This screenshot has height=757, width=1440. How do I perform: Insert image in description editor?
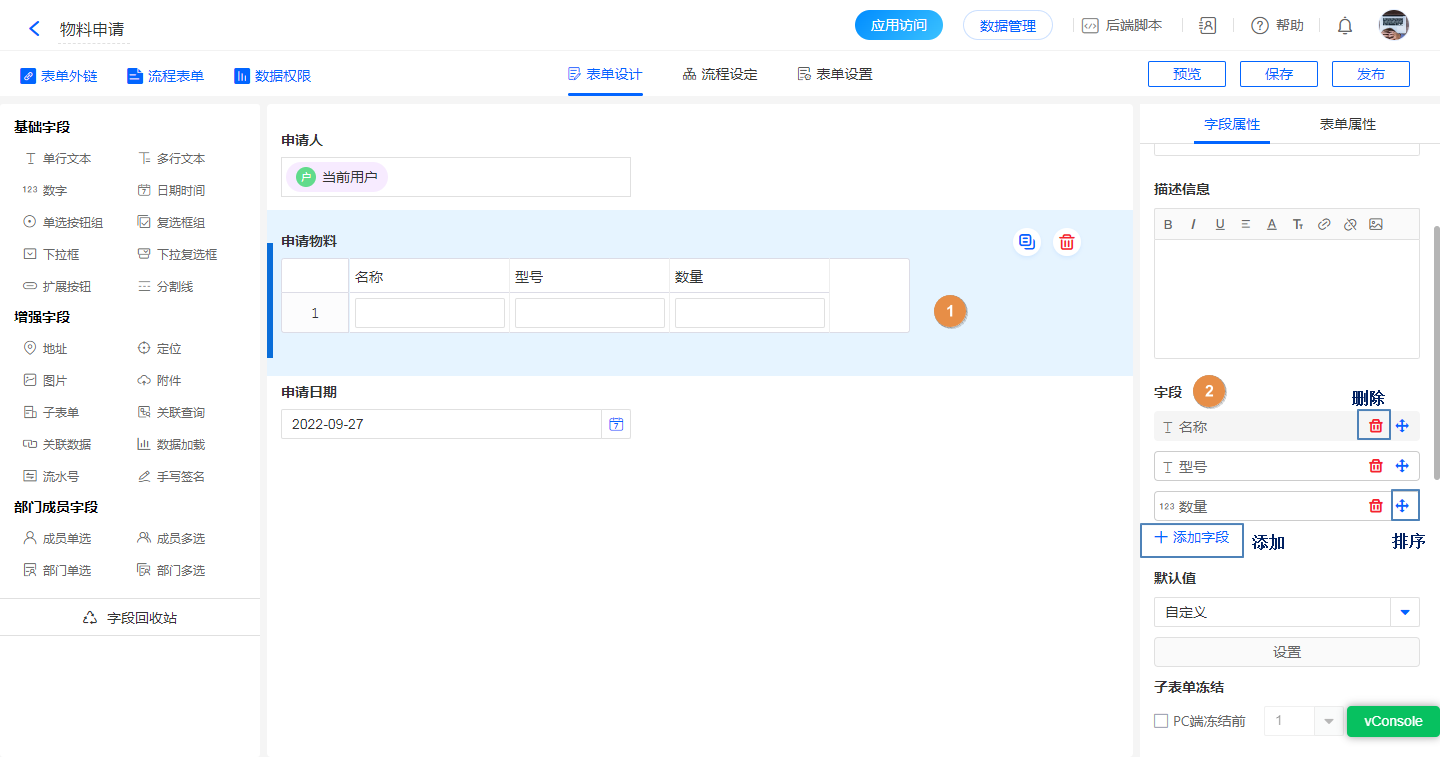(x=1376, y=224)
